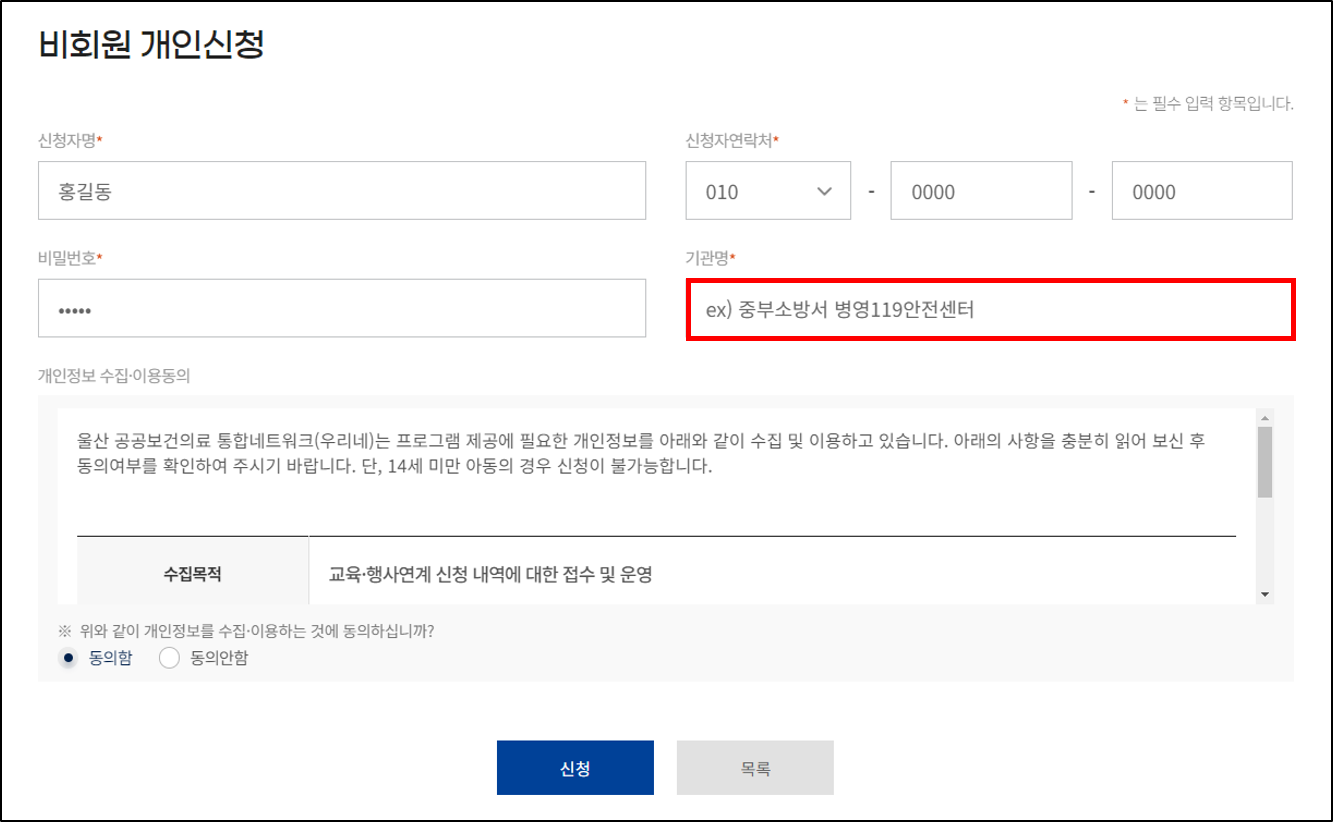Click the 비밀번호 password field
Screen dimensions: 1333x822
coord(341,308)
